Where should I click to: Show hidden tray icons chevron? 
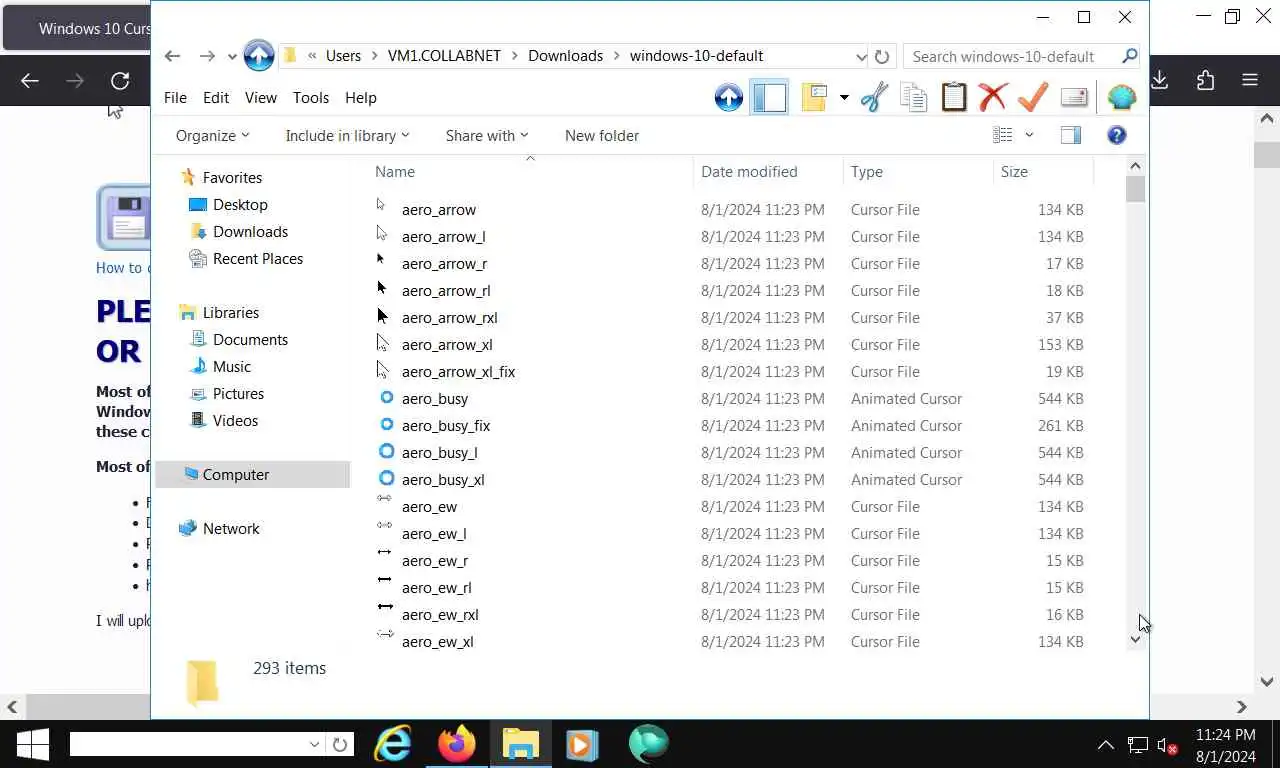pos(1106,745)
